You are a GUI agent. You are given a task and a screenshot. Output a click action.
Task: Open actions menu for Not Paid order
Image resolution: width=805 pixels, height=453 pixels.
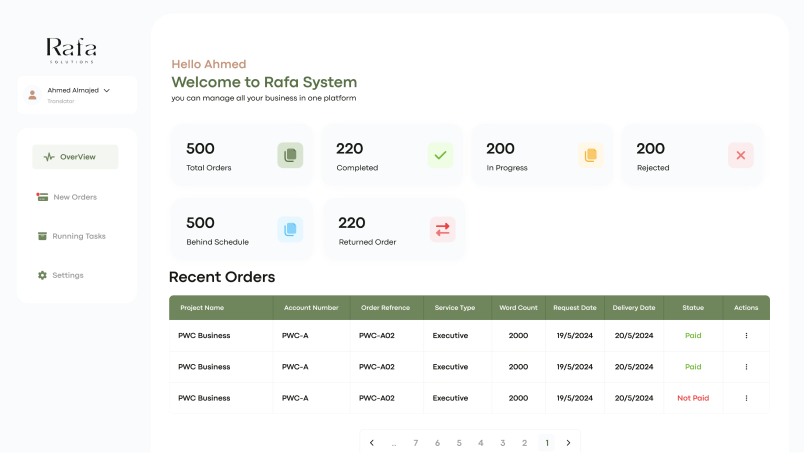tap(746, 398)
